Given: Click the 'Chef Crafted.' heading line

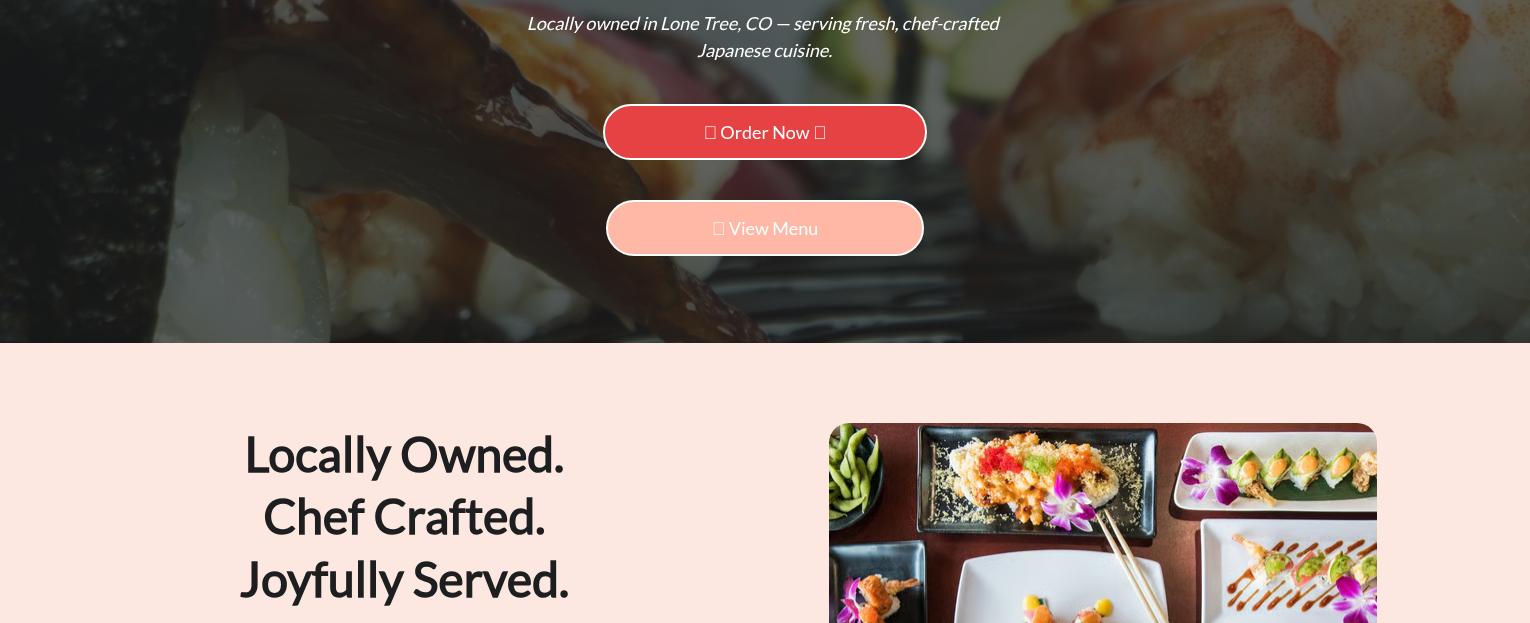Looking at the screenshot, I should pos(404,517).
